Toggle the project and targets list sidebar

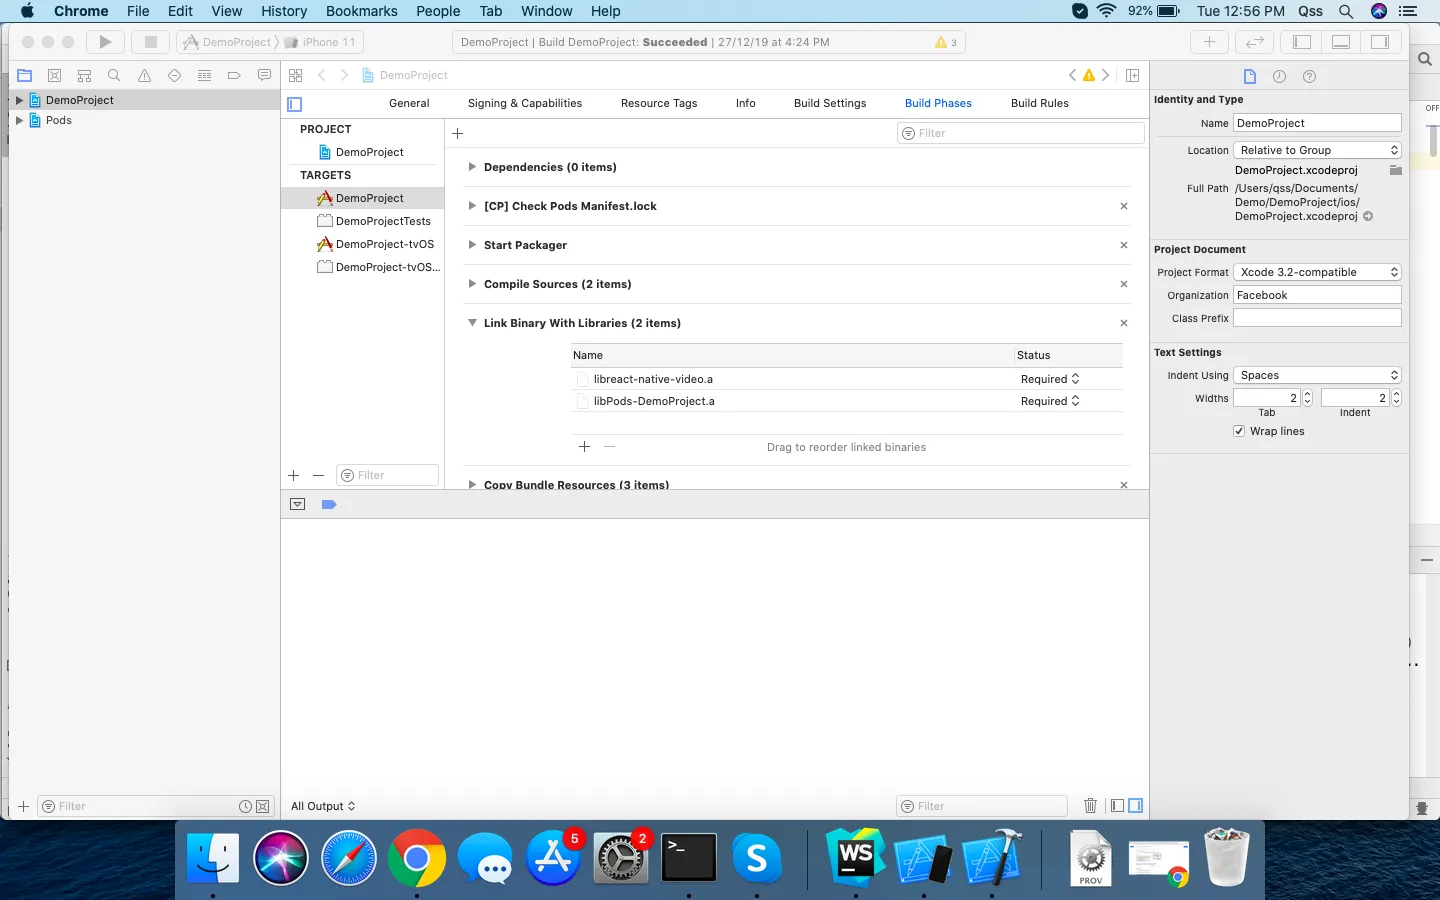294,104
